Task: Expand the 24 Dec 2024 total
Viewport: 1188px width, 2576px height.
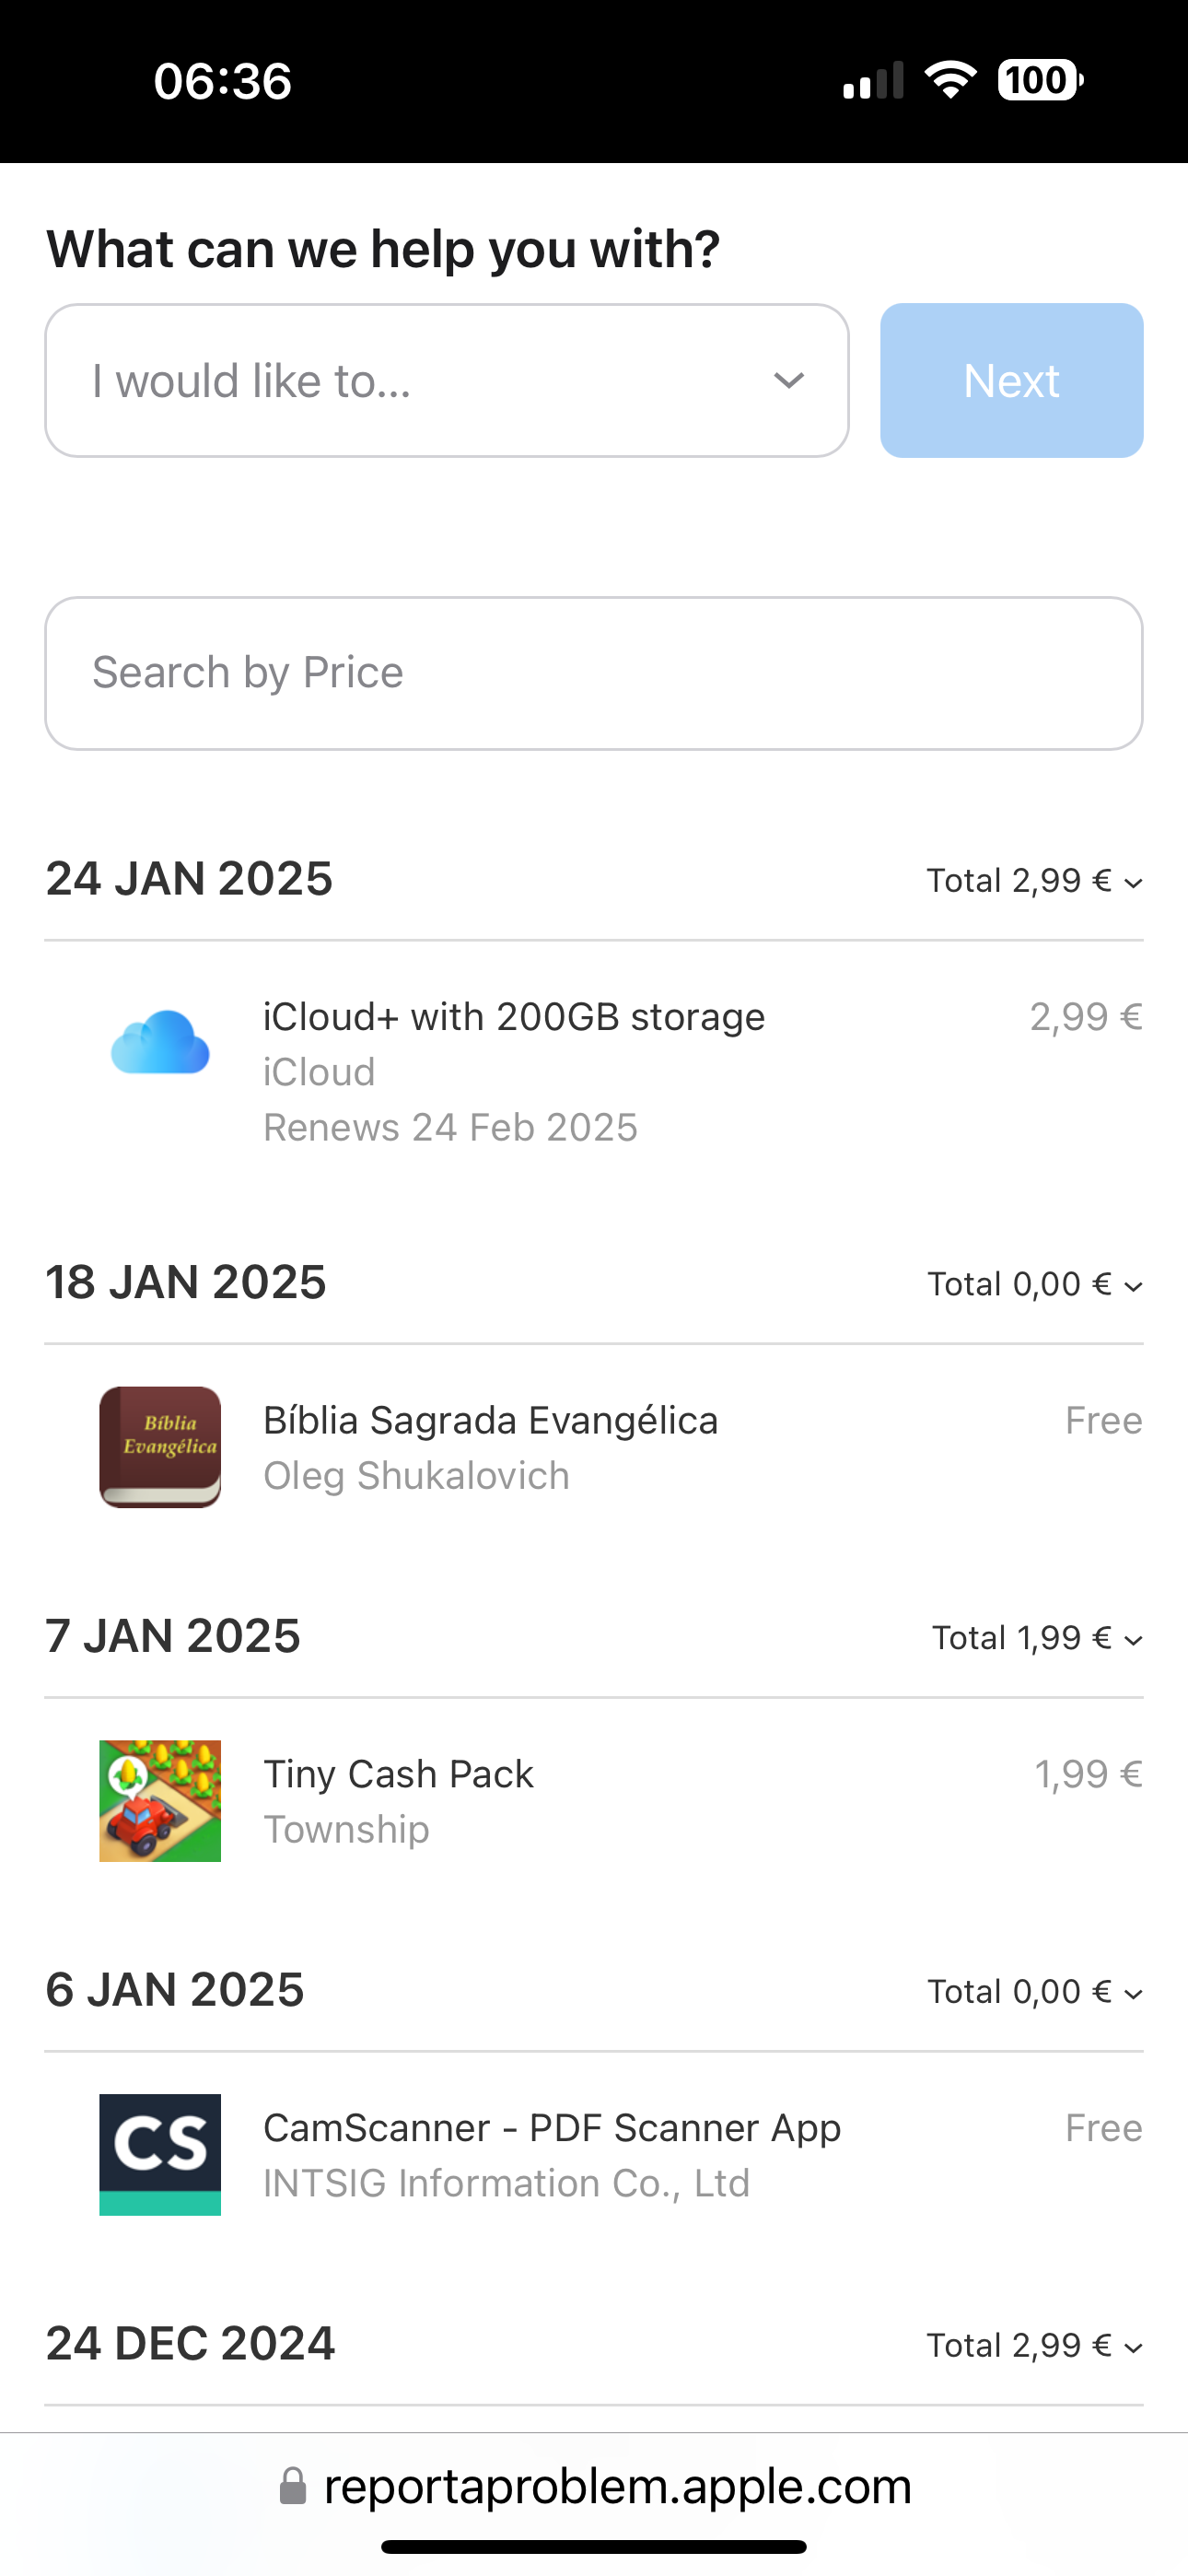Action: 1133,2347
